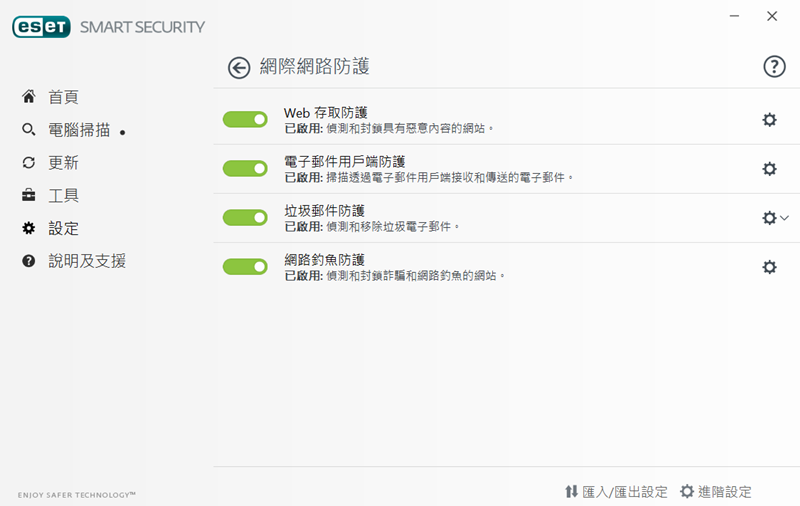
Task: Open 進階設定 at the bottom
Action: 716,492
